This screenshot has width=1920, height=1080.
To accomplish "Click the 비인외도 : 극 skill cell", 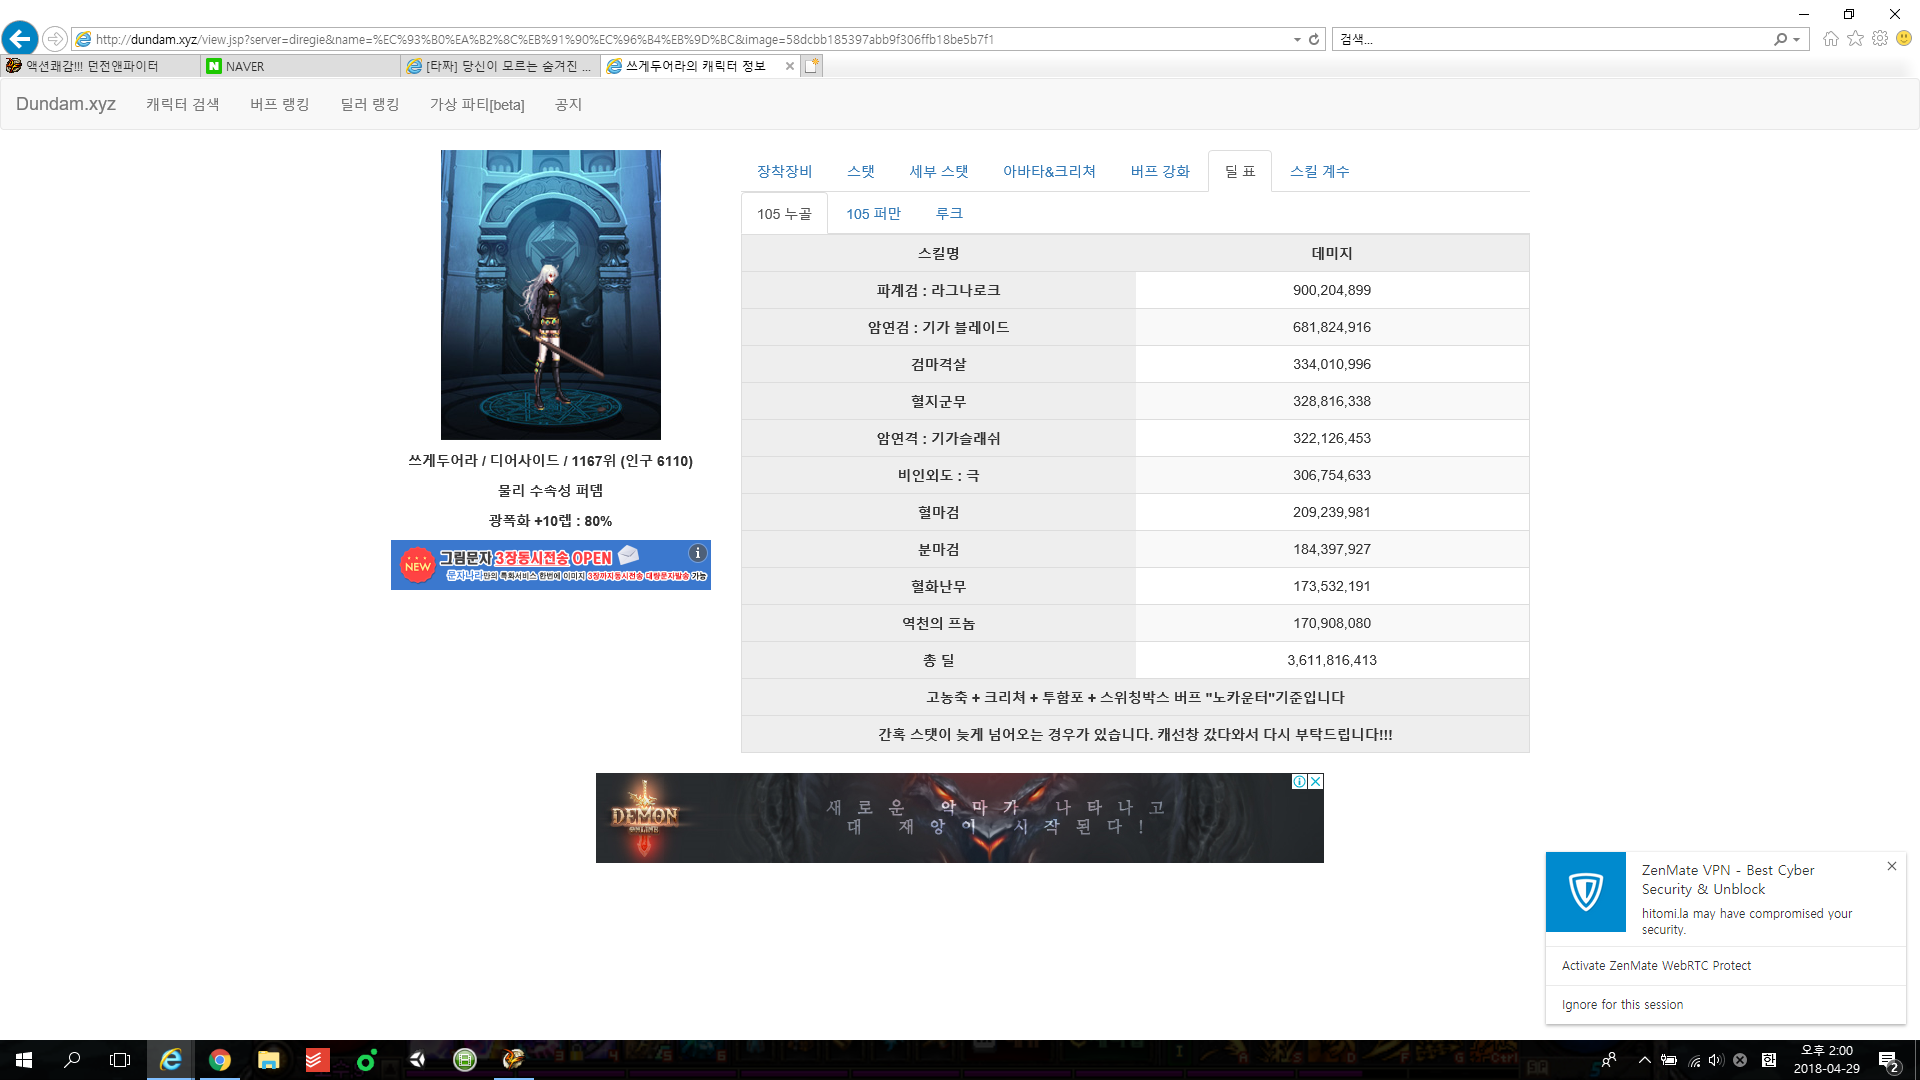I will click(x=939, y=475).
